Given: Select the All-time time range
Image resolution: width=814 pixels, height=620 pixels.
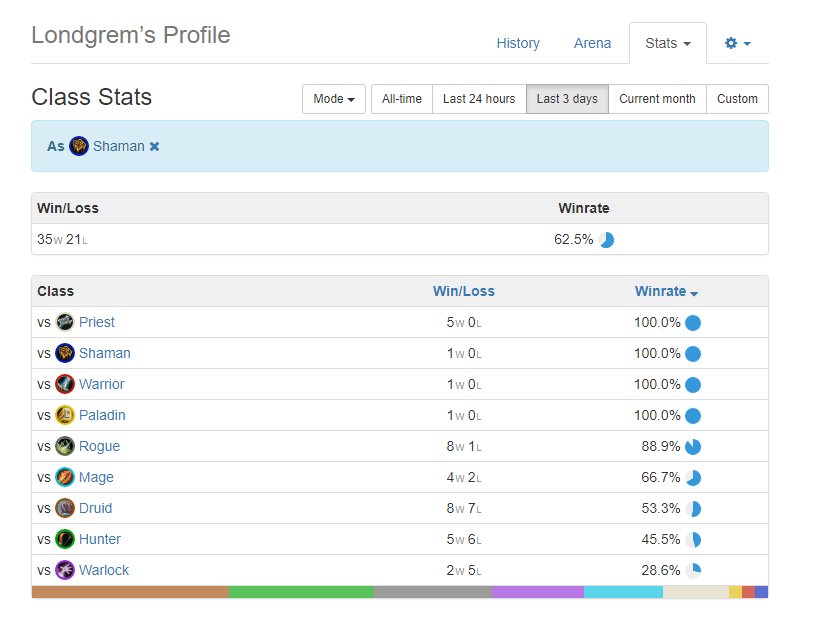Looking at the screenshot, I should pyautogui.click(x=402, y=99).
